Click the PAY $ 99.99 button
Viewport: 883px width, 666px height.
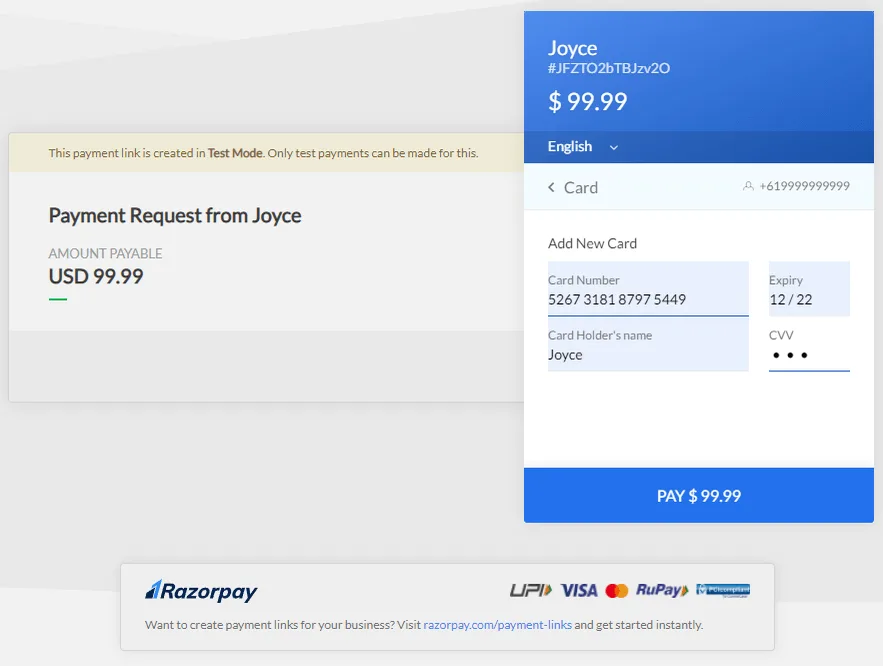pyautogui.click(x=698, y=495)
